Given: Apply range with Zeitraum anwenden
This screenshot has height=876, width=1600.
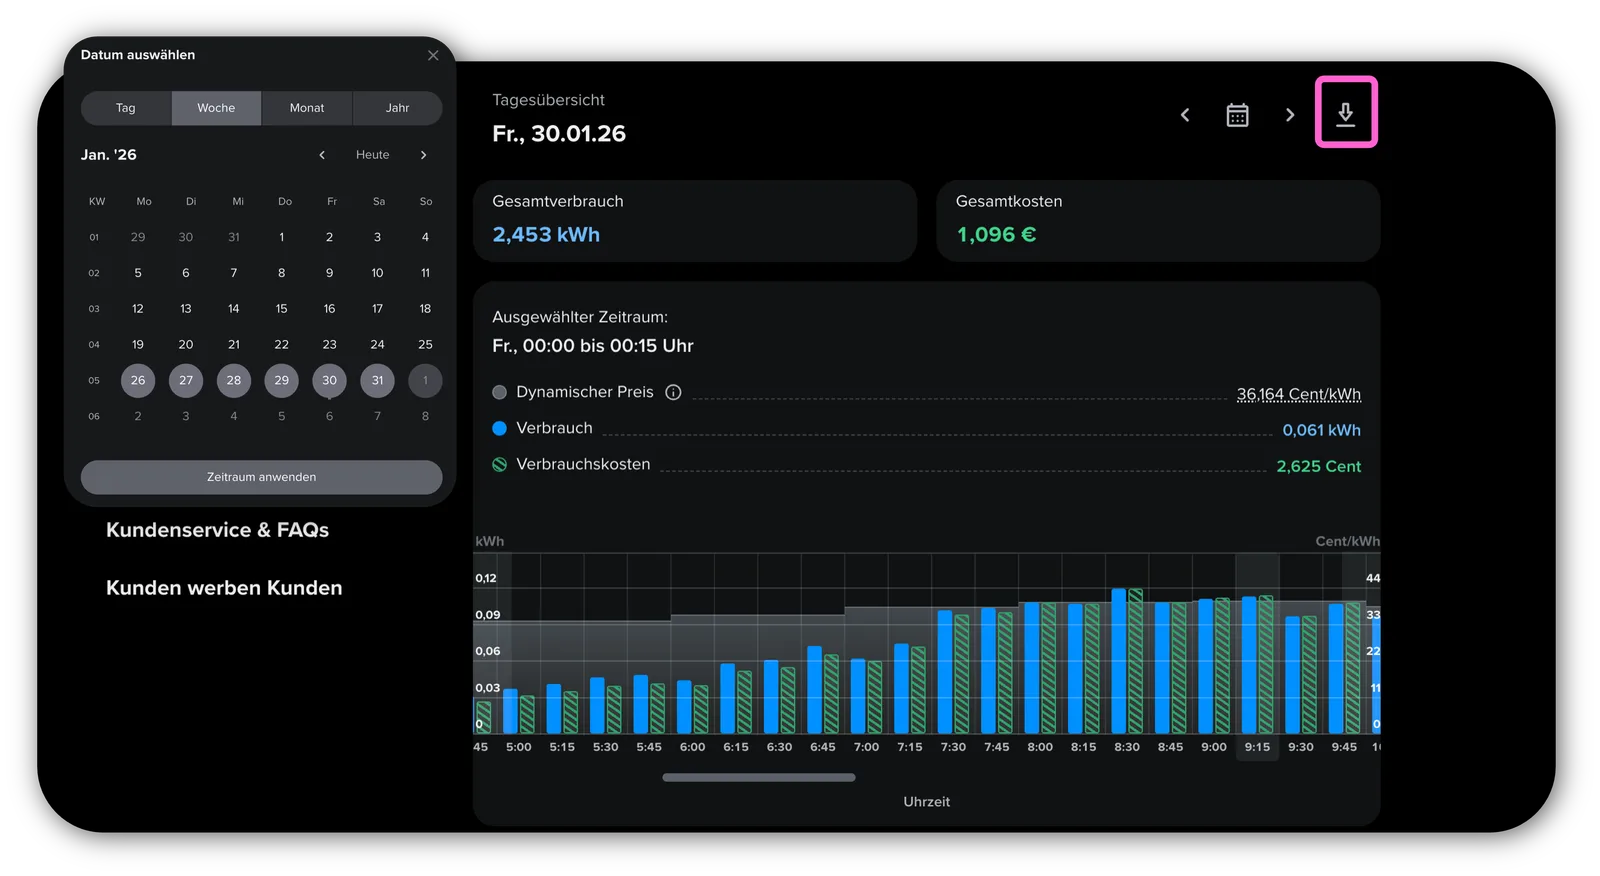Looking at the screenshot, I should pyautogui.click(x=261, y=477).
